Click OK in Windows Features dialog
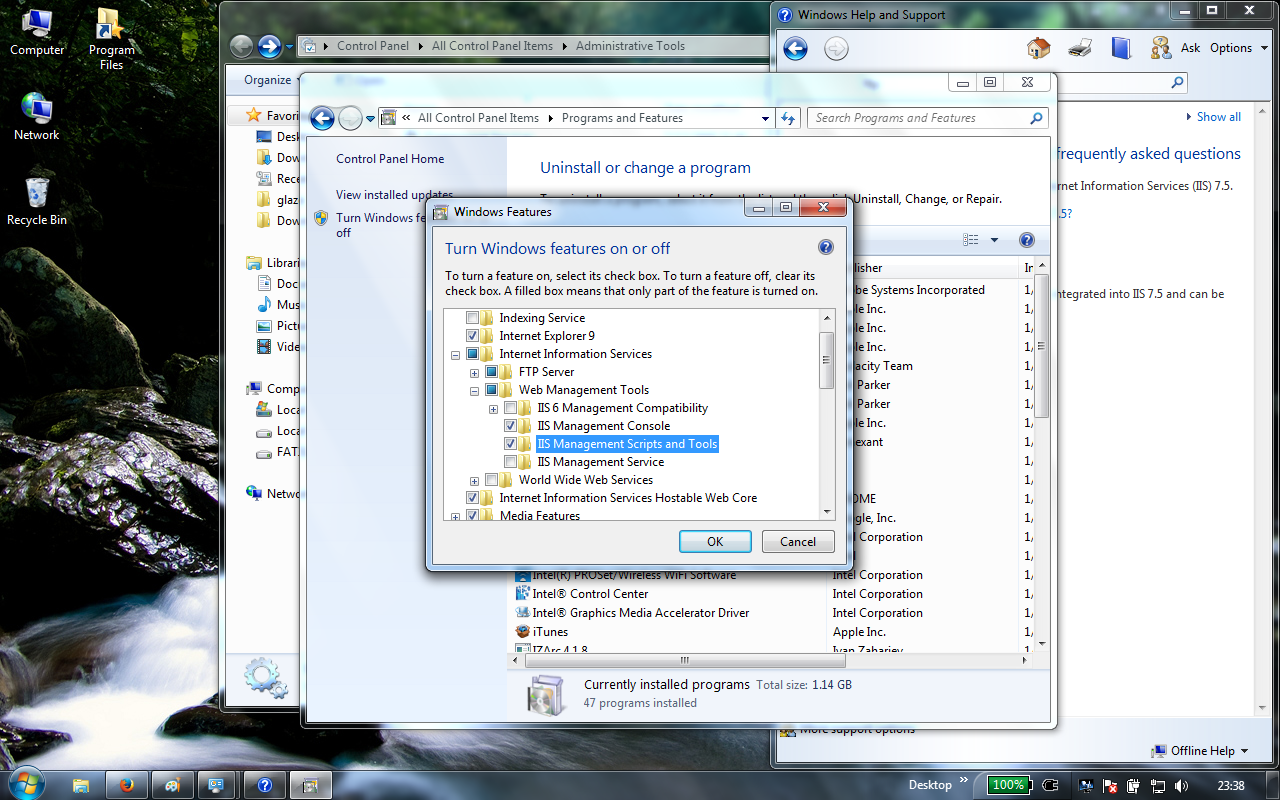The height and width of the screenshot is (800, 1280). tap(715, 541)
